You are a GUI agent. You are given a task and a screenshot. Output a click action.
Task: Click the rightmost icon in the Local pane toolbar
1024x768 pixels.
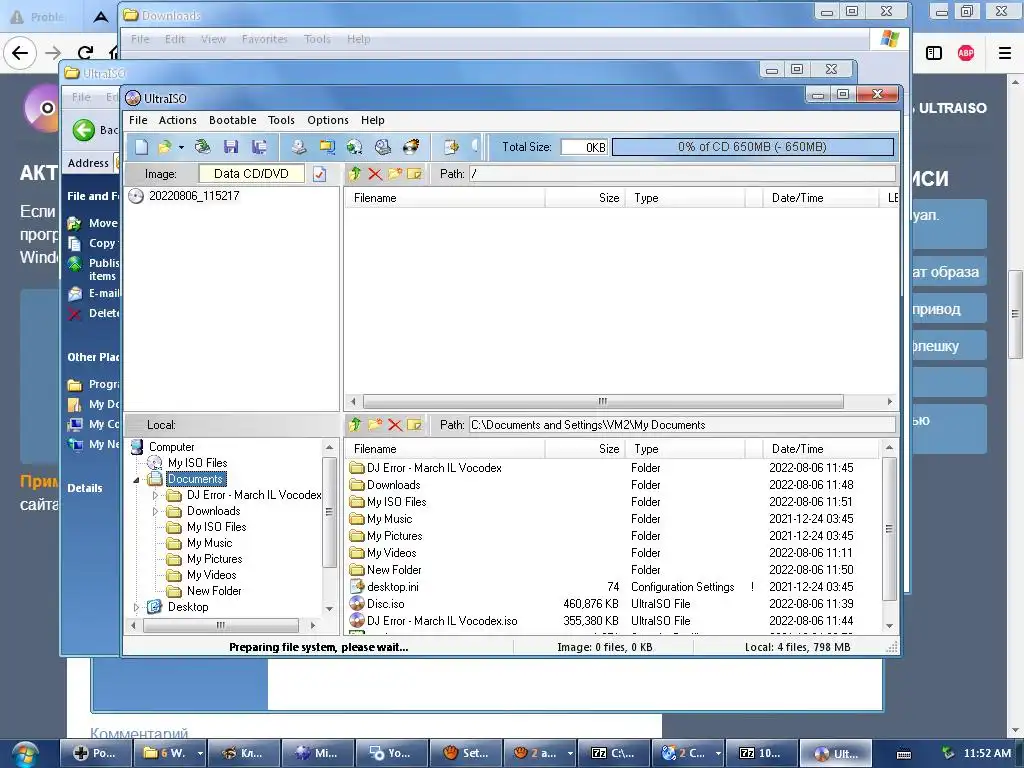(415, 424)
